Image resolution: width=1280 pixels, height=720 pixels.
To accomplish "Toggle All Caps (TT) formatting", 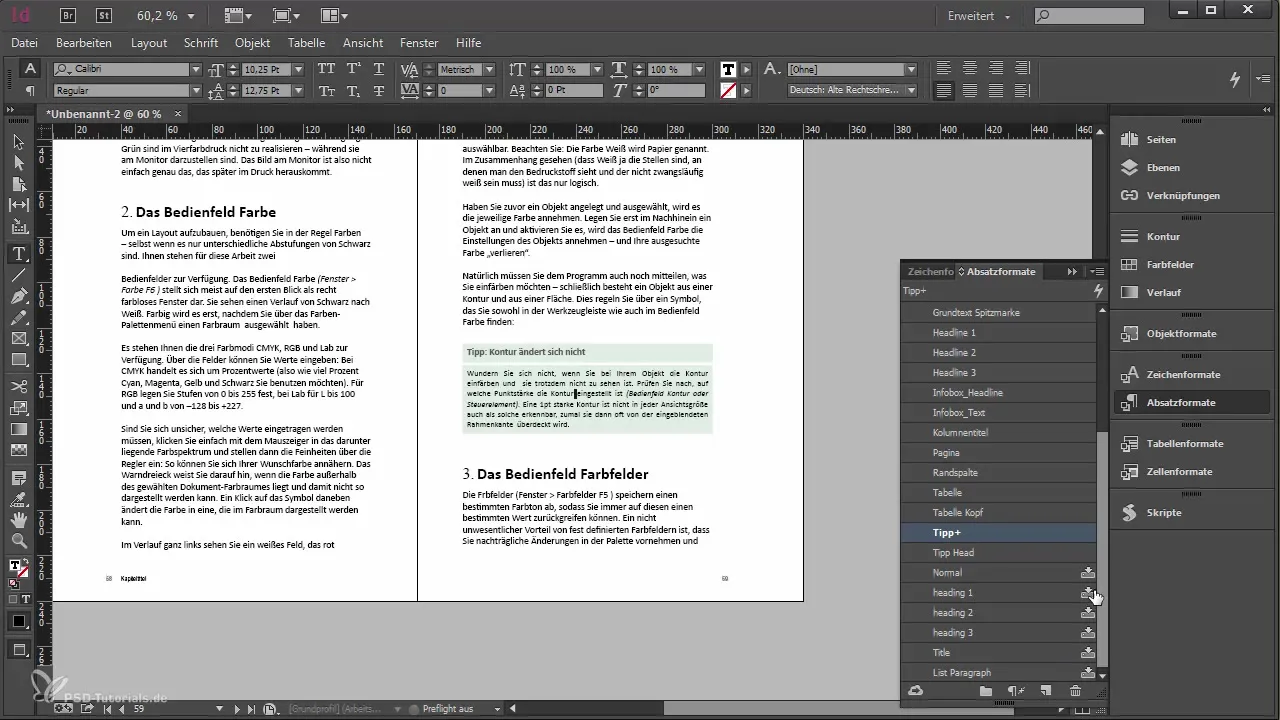I will click(326, 69).
